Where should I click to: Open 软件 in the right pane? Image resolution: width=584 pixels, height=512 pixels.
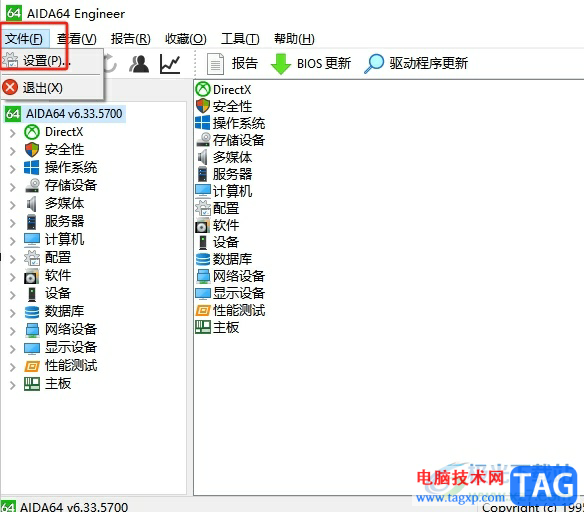(x=217, y=225)
